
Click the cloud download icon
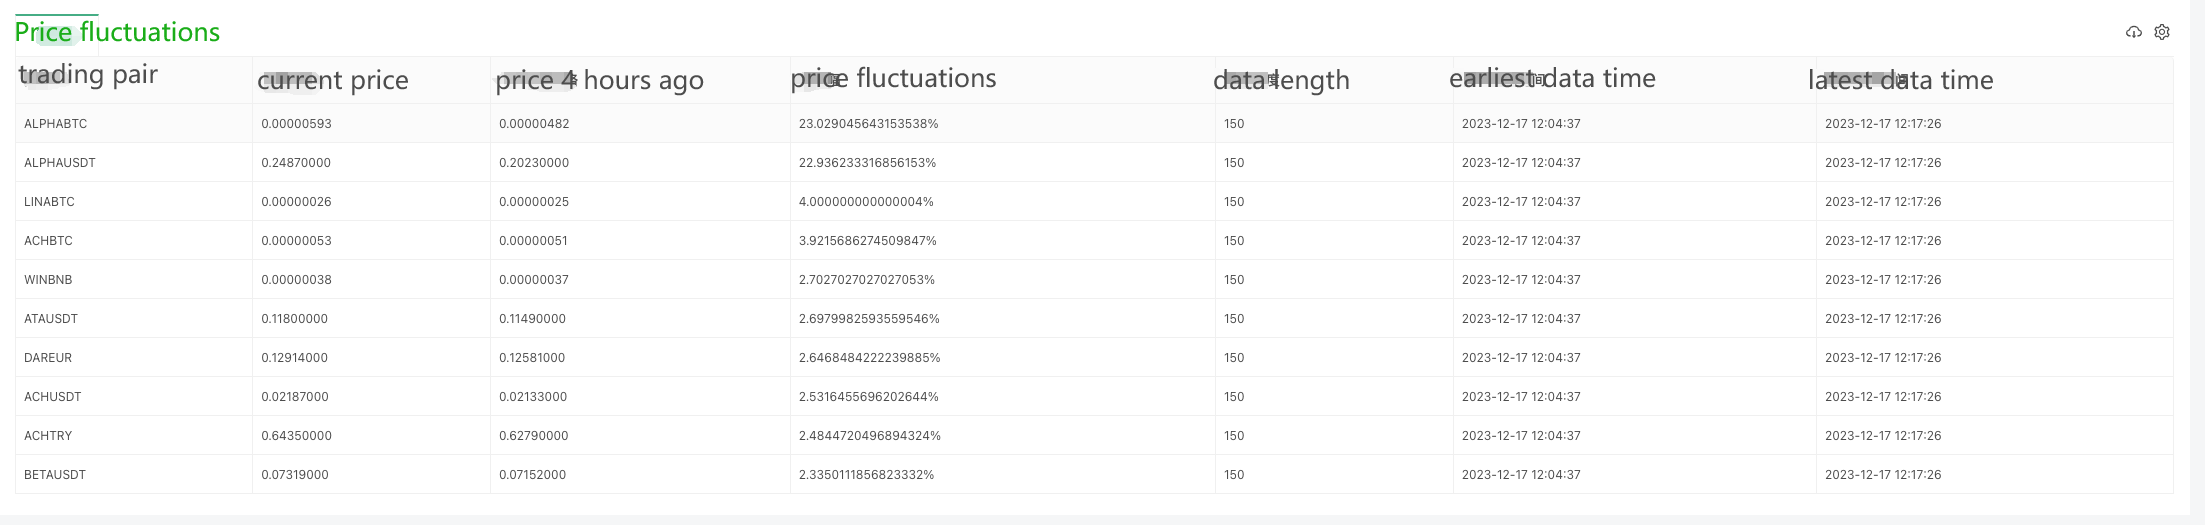2133,32
